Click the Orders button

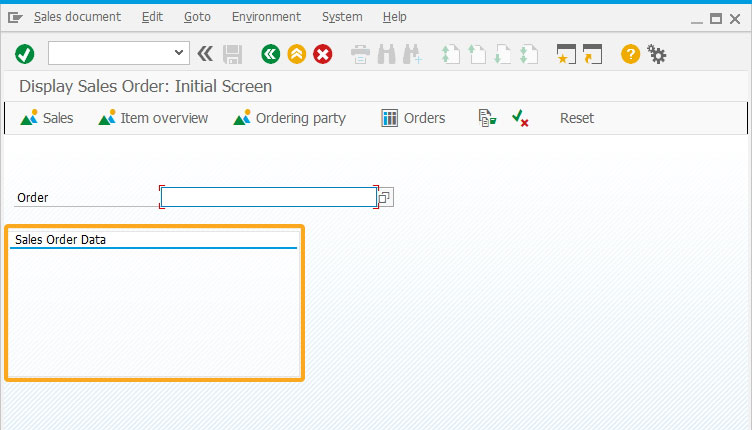413,118
